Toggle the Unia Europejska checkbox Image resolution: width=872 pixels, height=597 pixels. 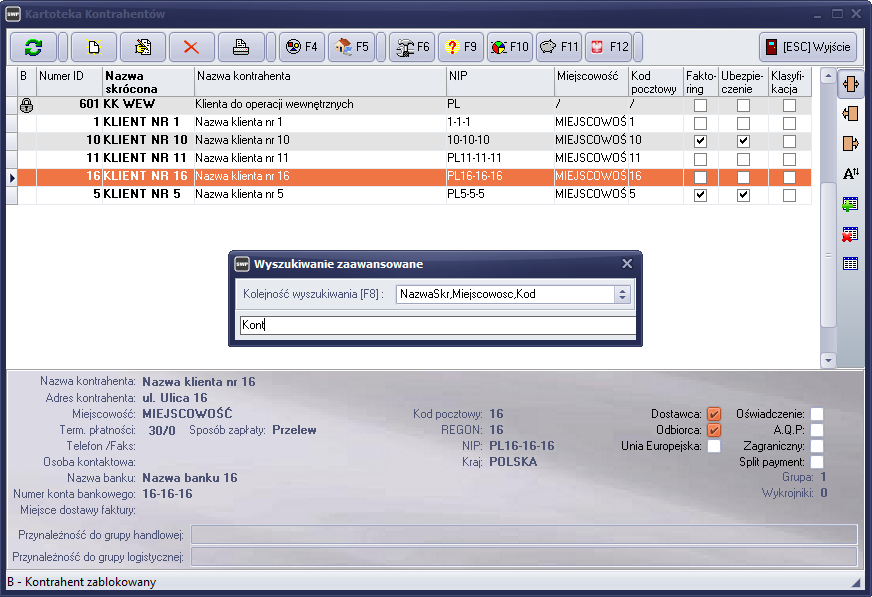pyautogui.click(x=714, y=446)
